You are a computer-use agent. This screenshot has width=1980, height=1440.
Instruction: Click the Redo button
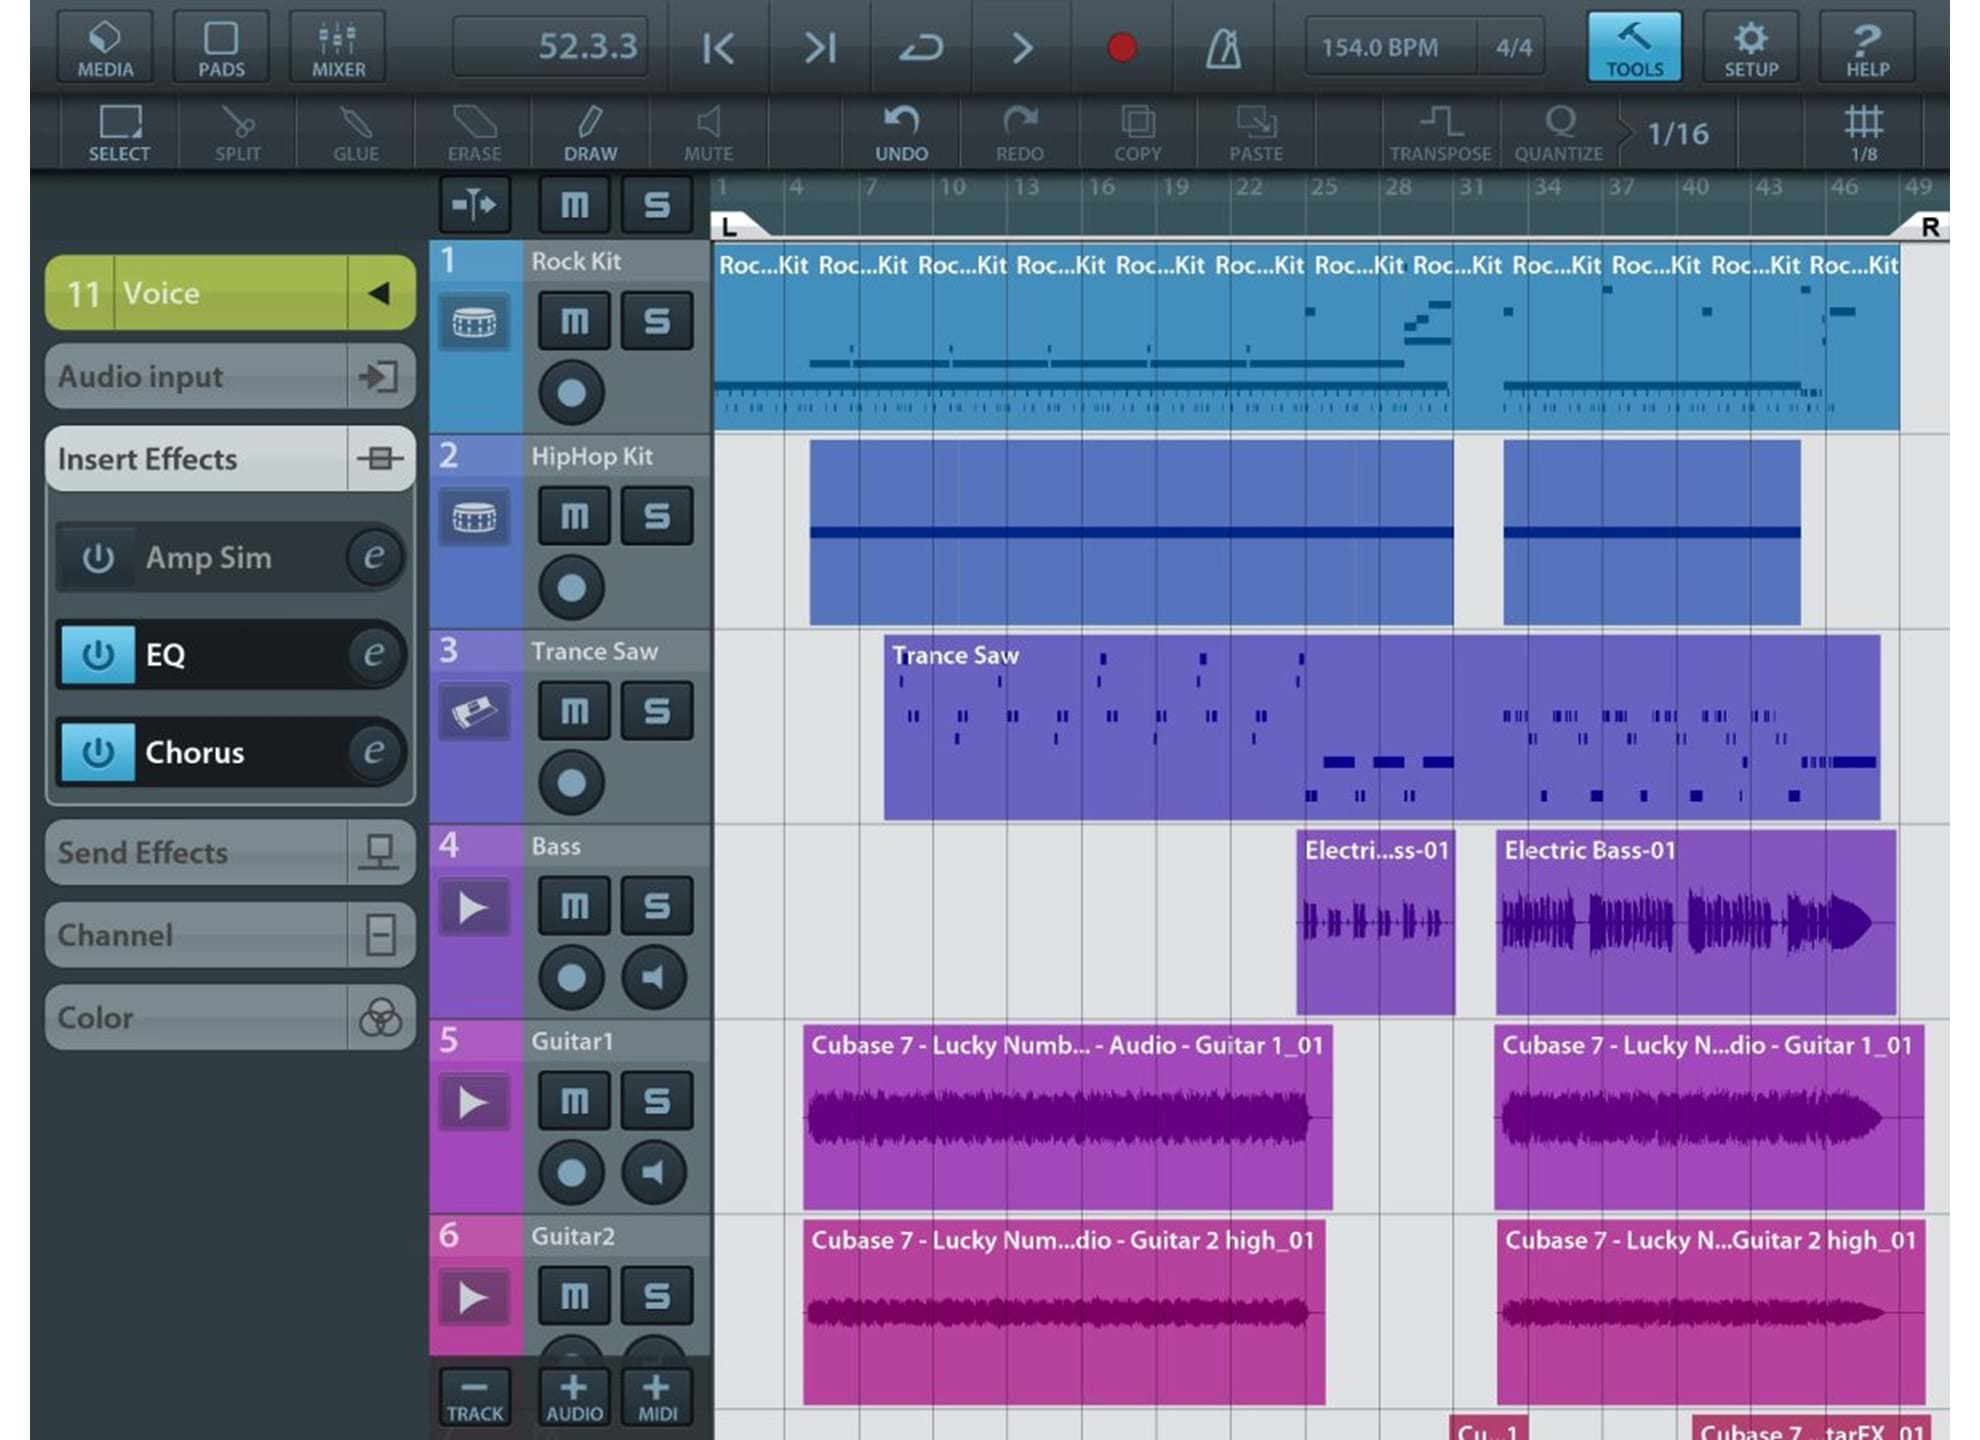point(1019,133)
